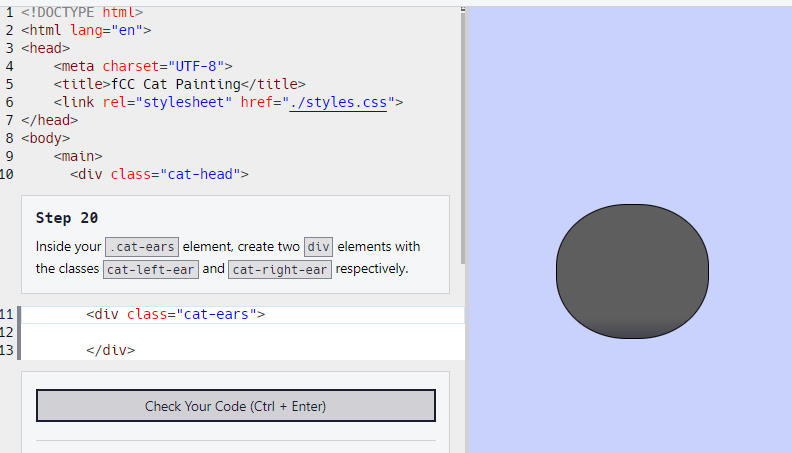The height and width of the screenshot is (453, 792).
Task: Click the opening <head> tag on line 3
Action: (45, 48)
